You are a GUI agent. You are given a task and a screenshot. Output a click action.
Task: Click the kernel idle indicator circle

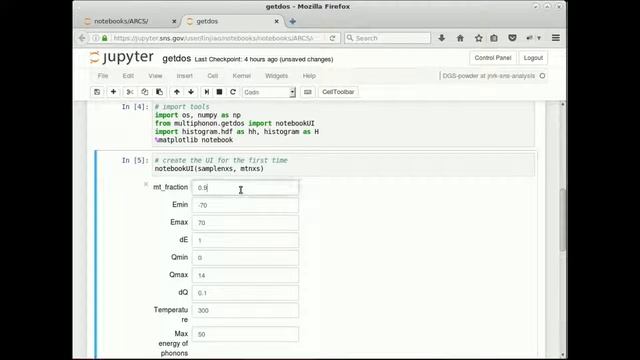[542, 76]
